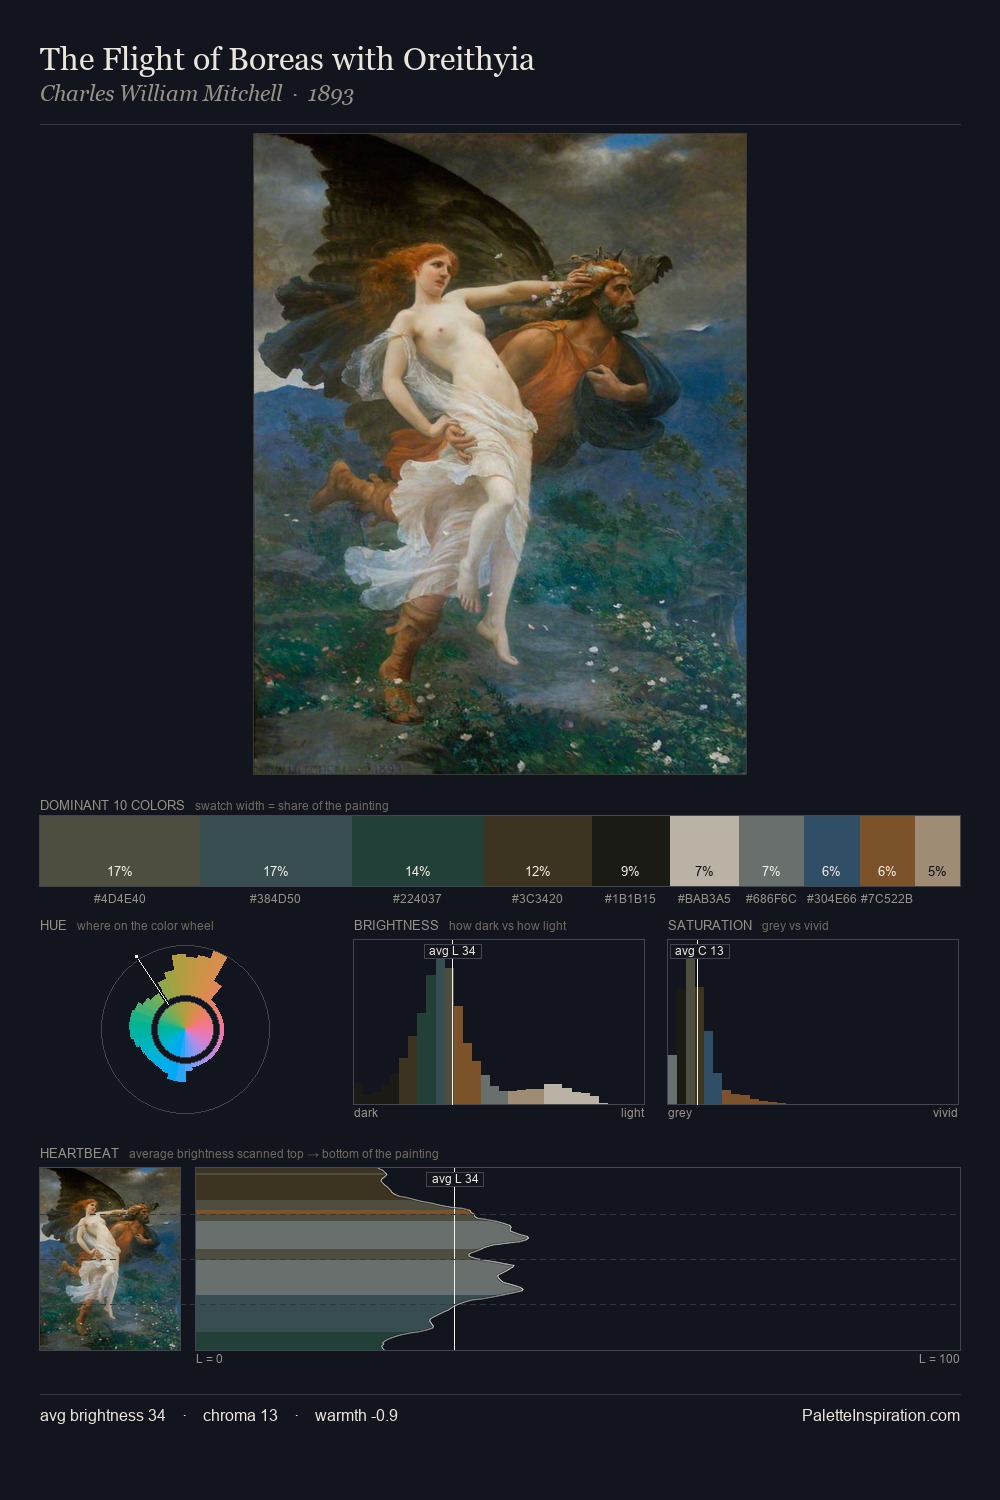Screen dimensions: 1000x1500
Task: Click the saturation histogram chart
Action: pyautogui.click(x=813, y=1022)
